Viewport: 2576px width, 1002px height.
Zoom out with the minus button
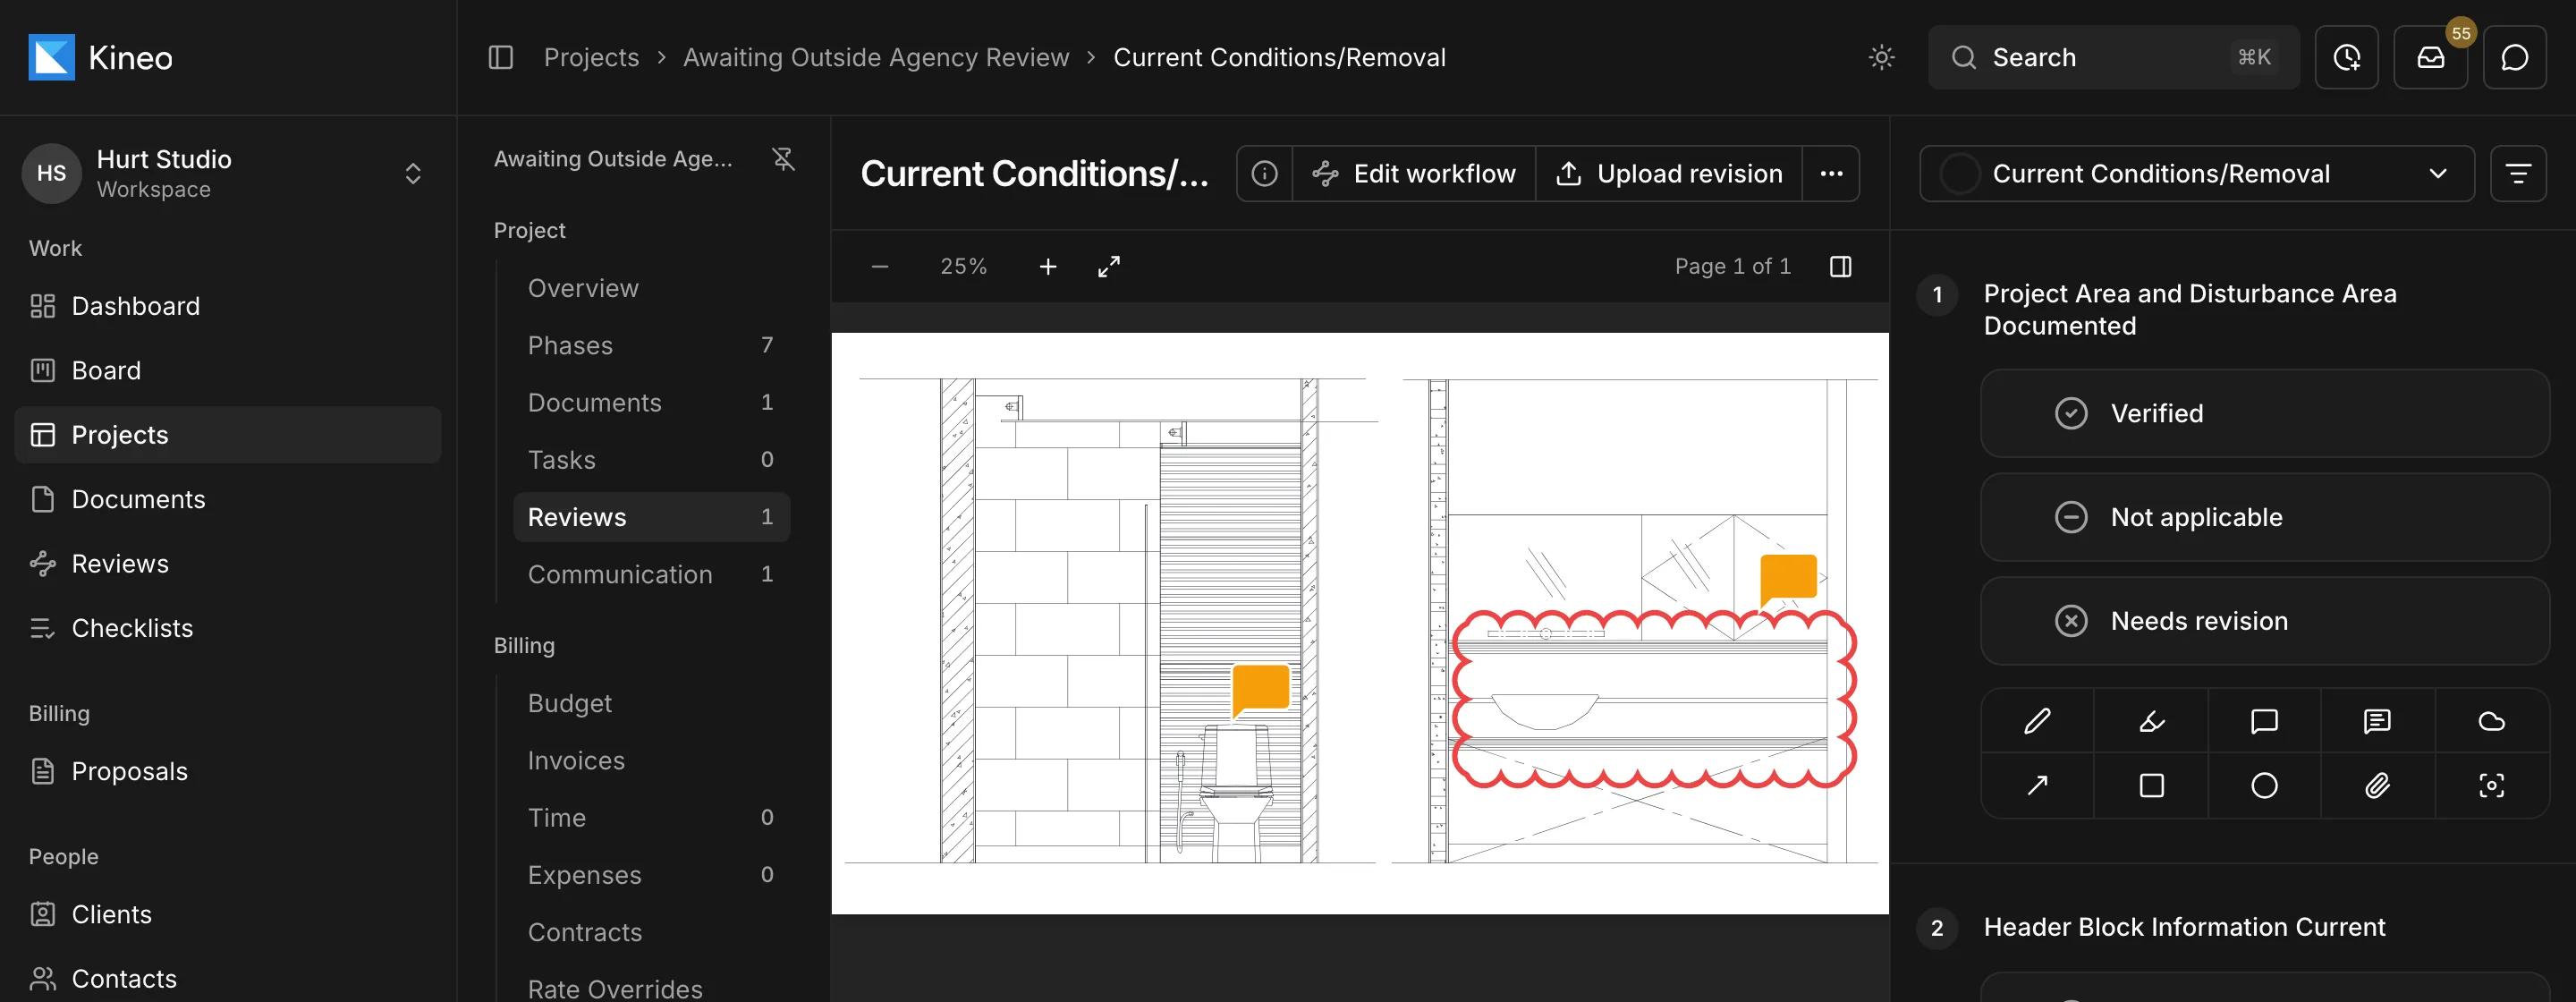coord(880,266)
